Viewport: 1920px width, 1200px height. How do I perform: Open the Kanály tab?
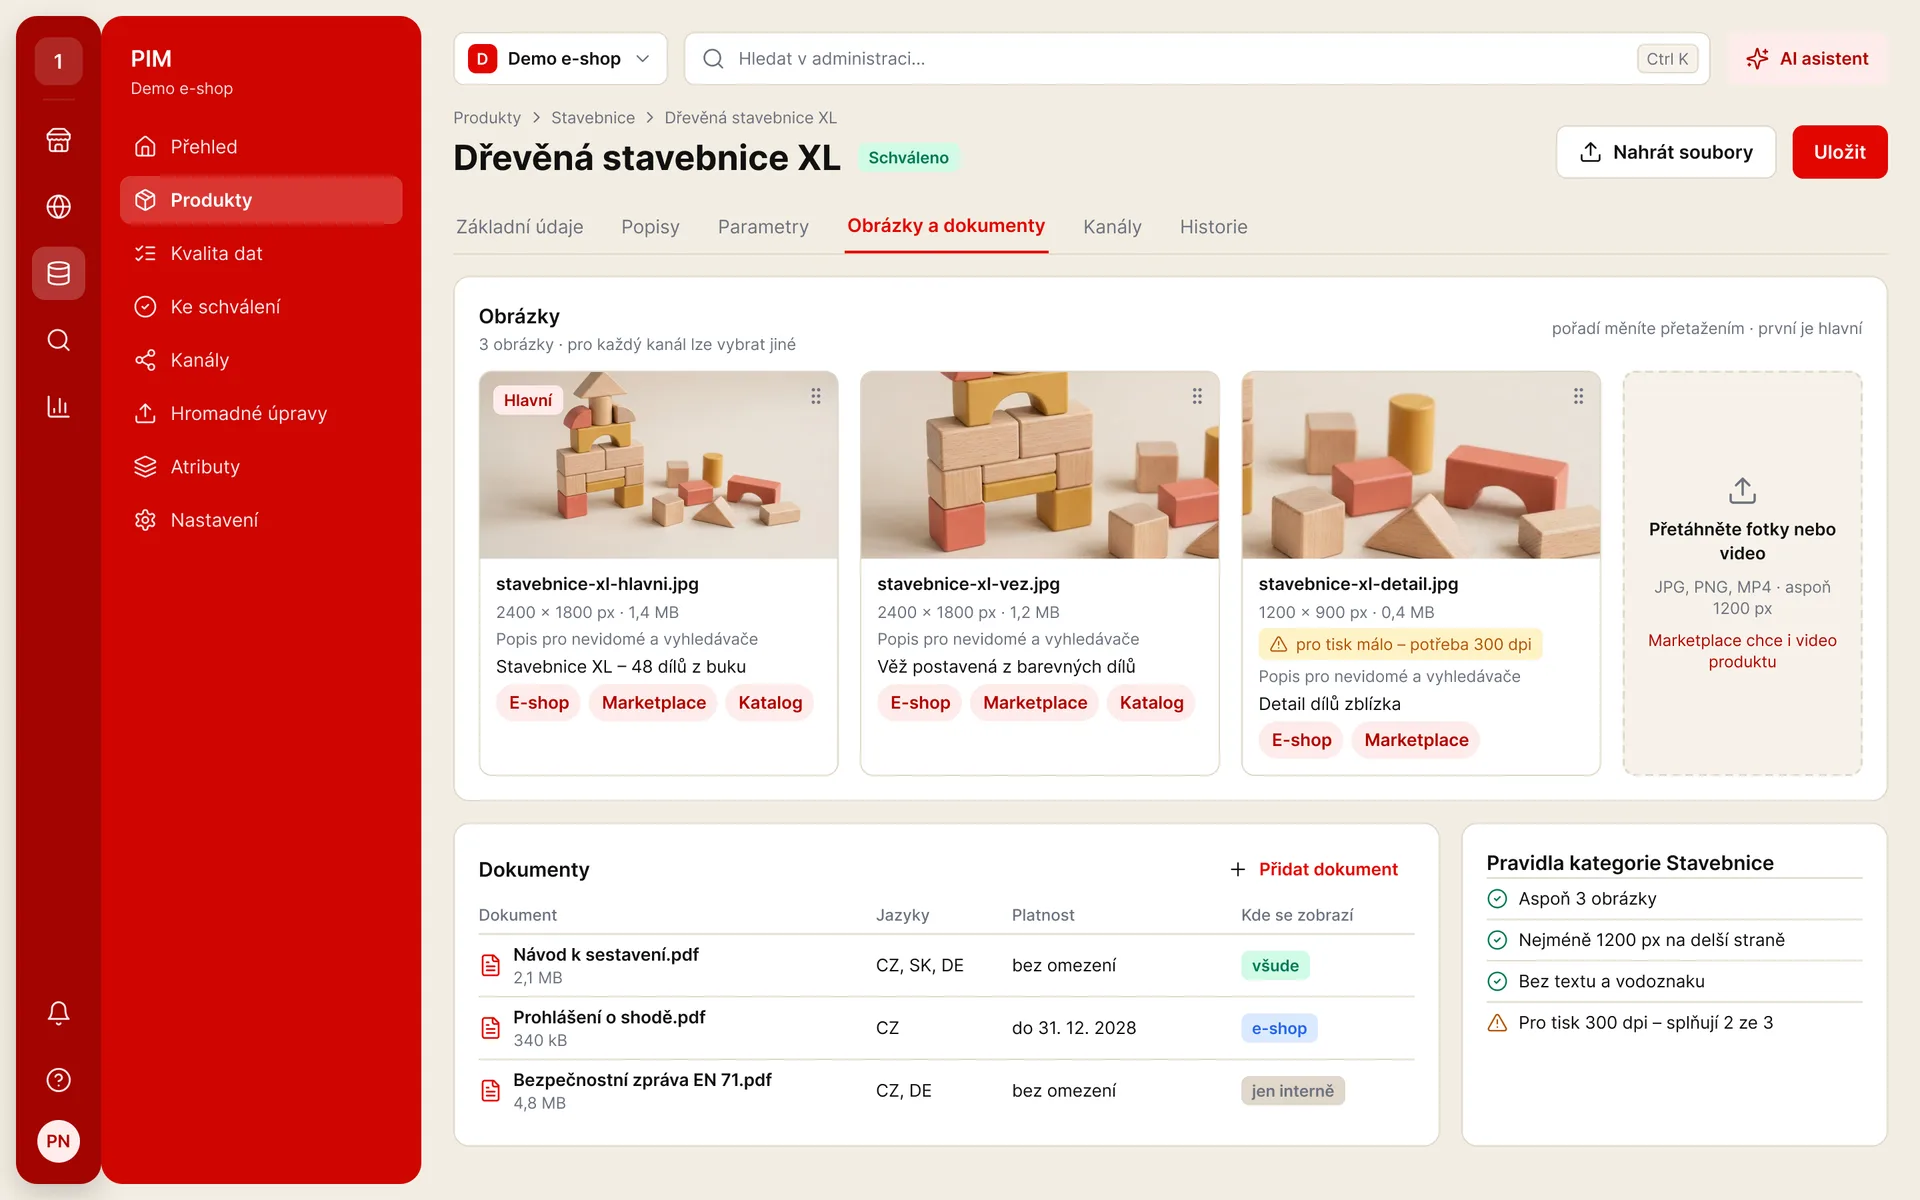1112,227
